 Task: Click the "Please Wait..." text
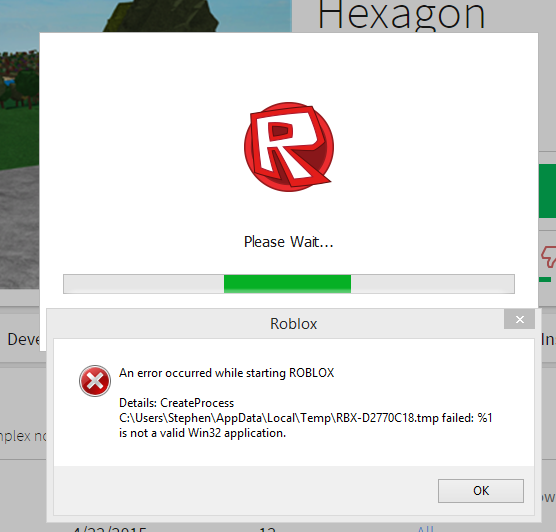(289, 242)
